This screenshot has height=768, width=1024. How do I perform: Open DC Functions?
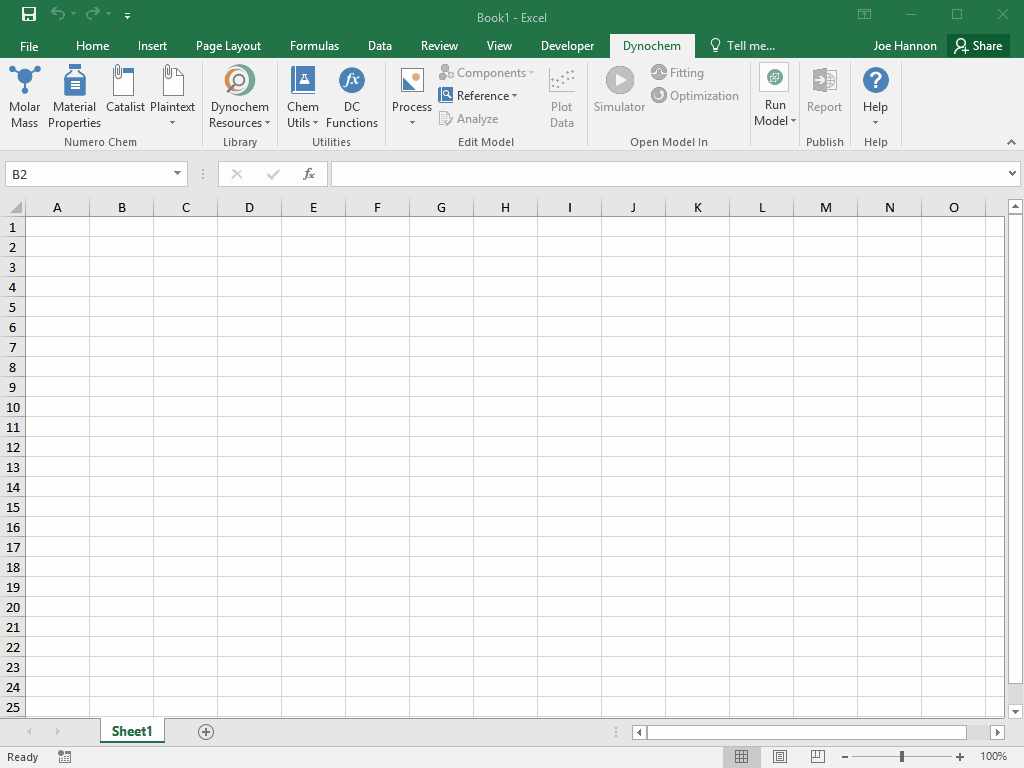[351, 95]
